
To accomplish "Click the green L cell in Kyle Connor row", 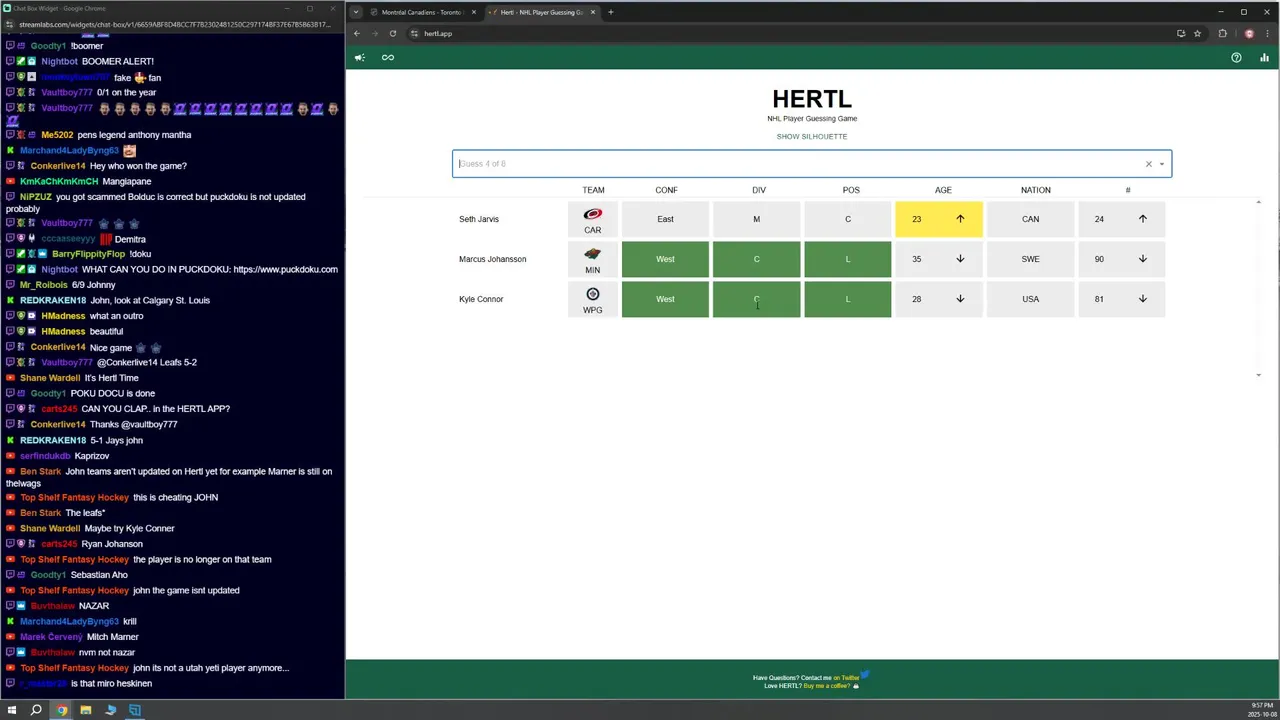I will (848, 299).
